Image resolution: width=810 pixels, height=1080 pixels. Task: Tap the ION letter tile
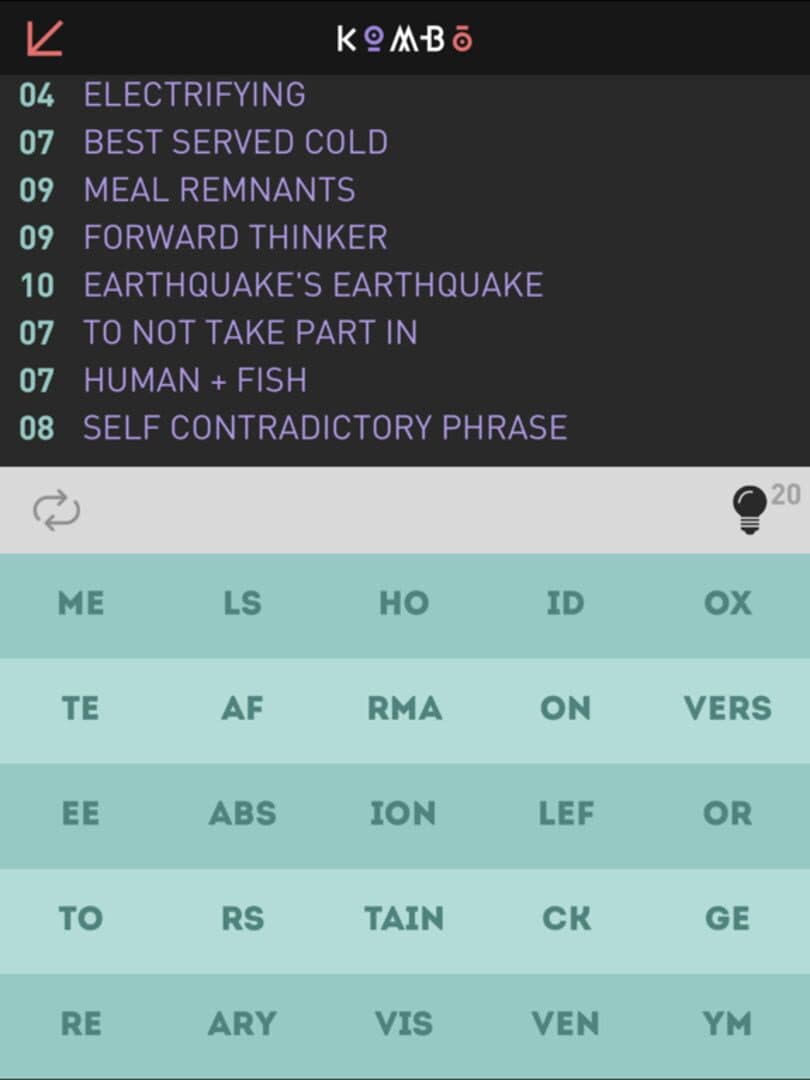tap(404, 814)
